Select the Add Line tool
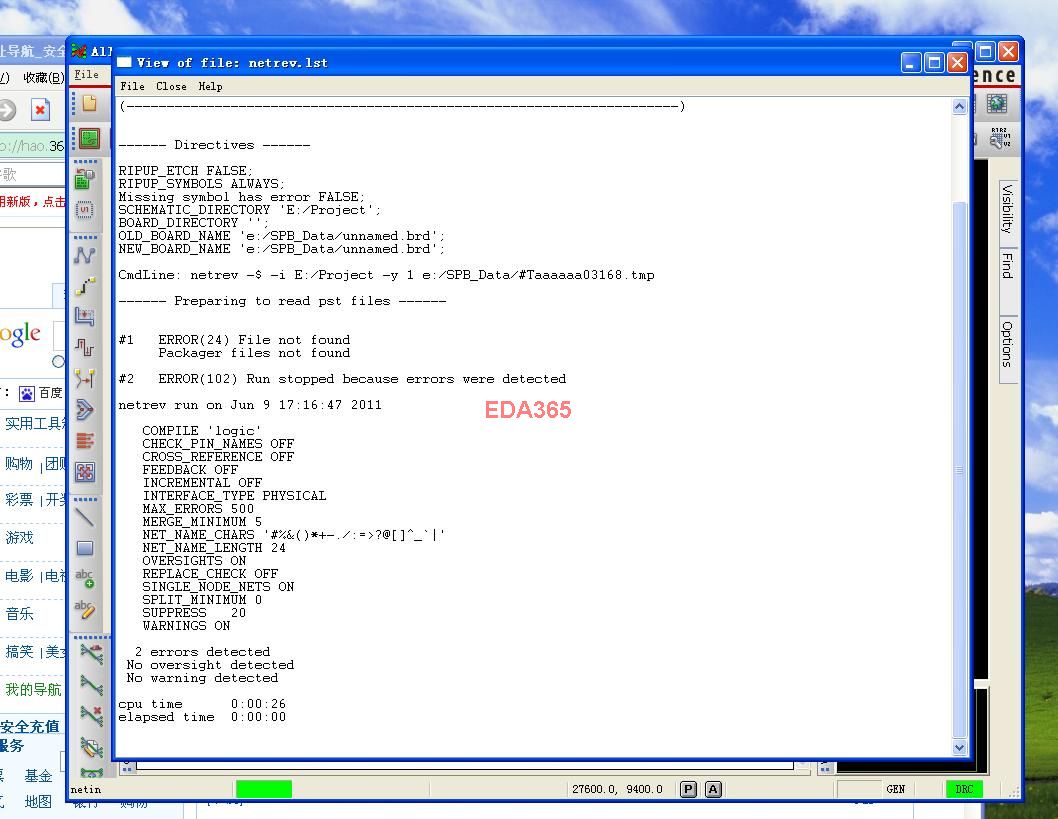Screen dimensions: 1058x819 [x=85, y=517]
